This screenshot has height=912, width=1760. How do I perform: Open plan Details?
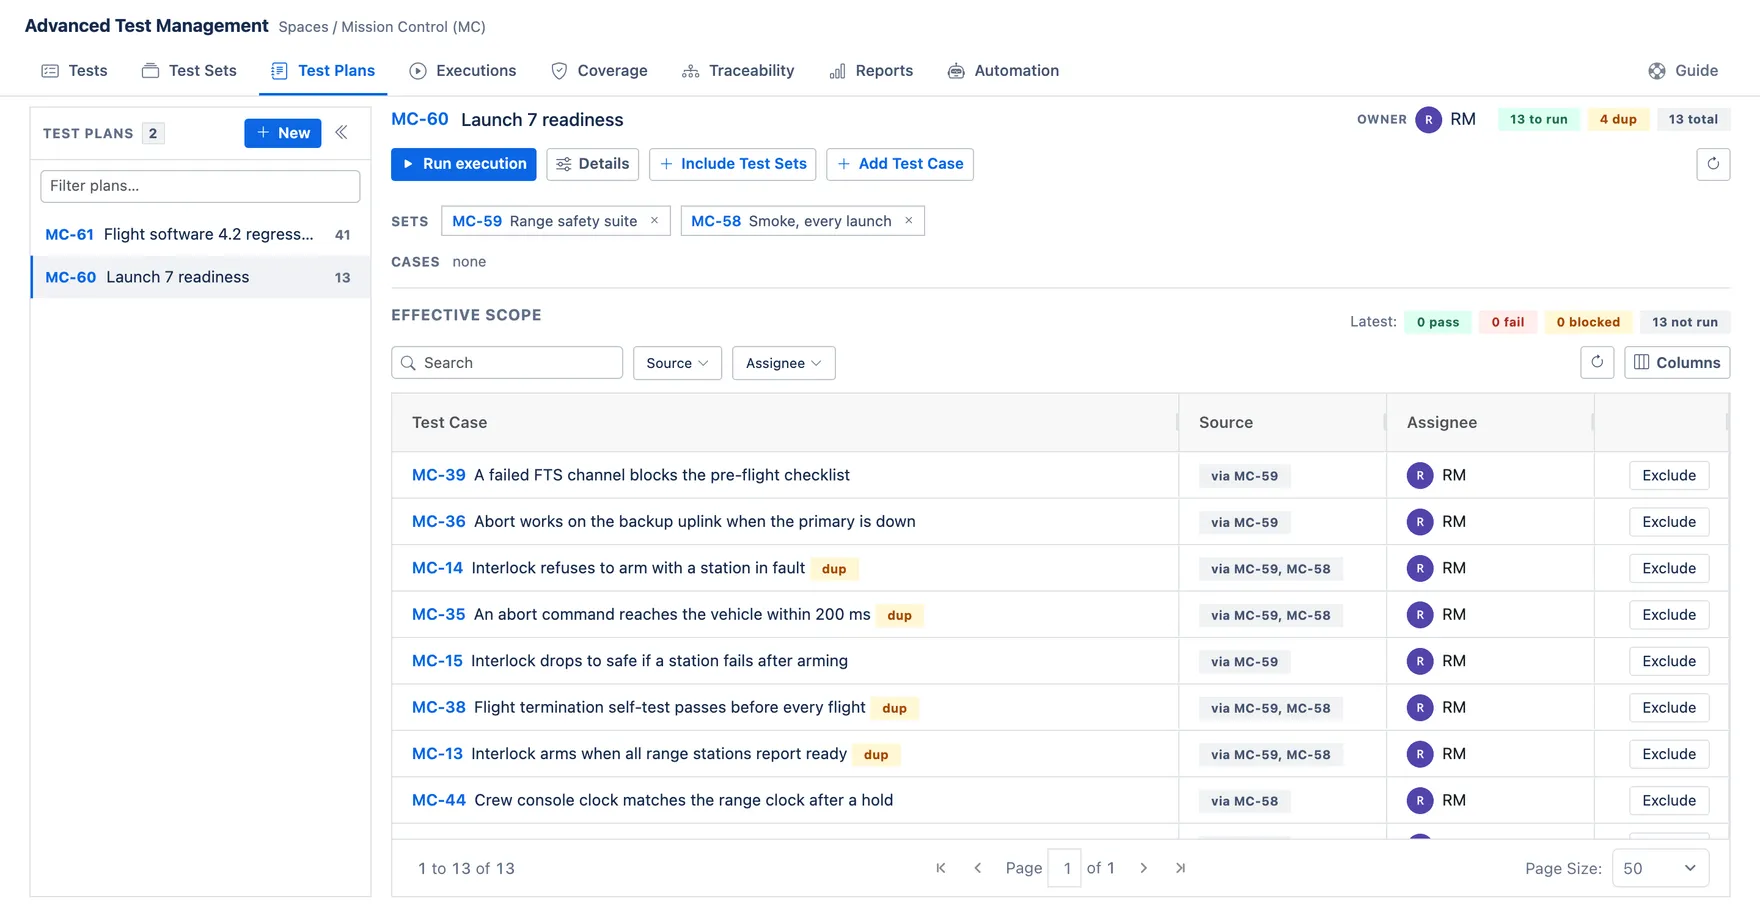593,164
